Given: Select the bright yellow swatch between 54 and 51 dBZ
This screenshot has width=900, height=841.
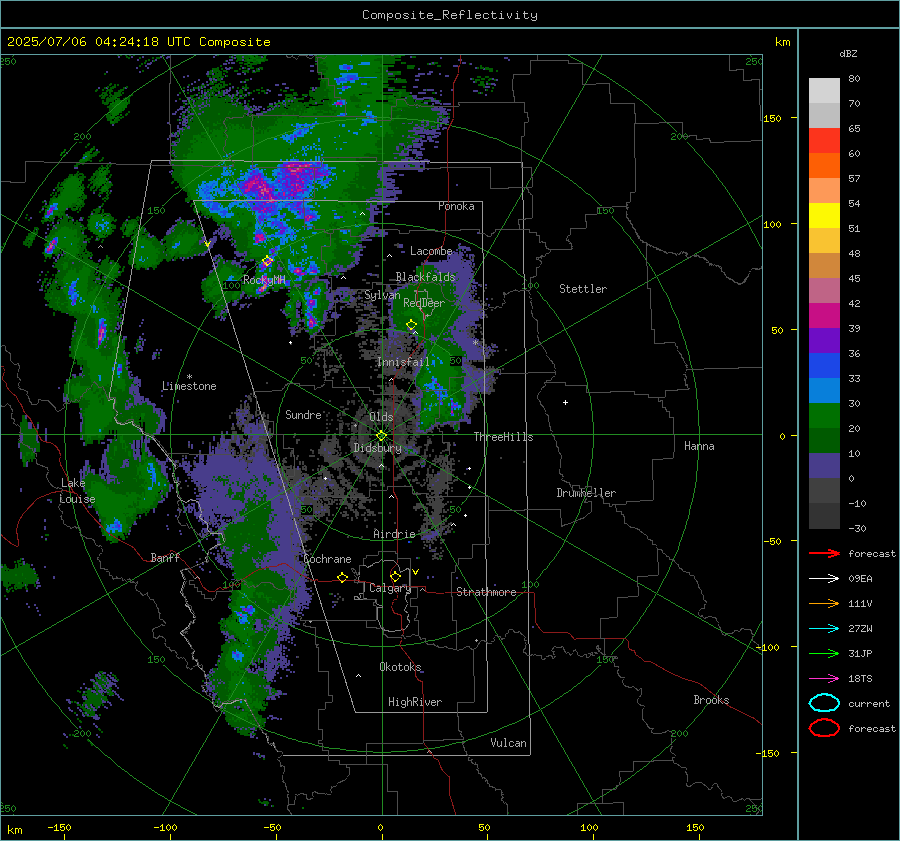Looking at the screenshot, I should (824, 216).
